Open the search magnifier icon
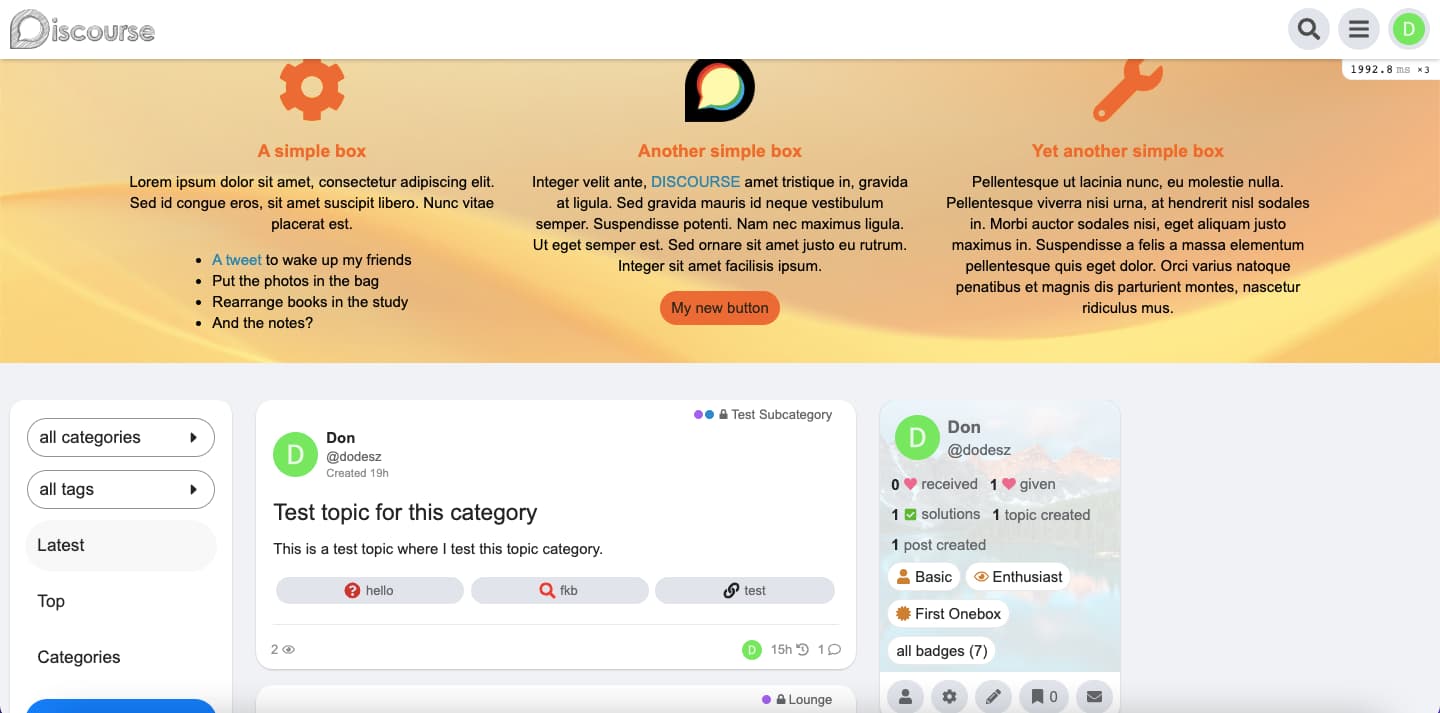 1309,29
